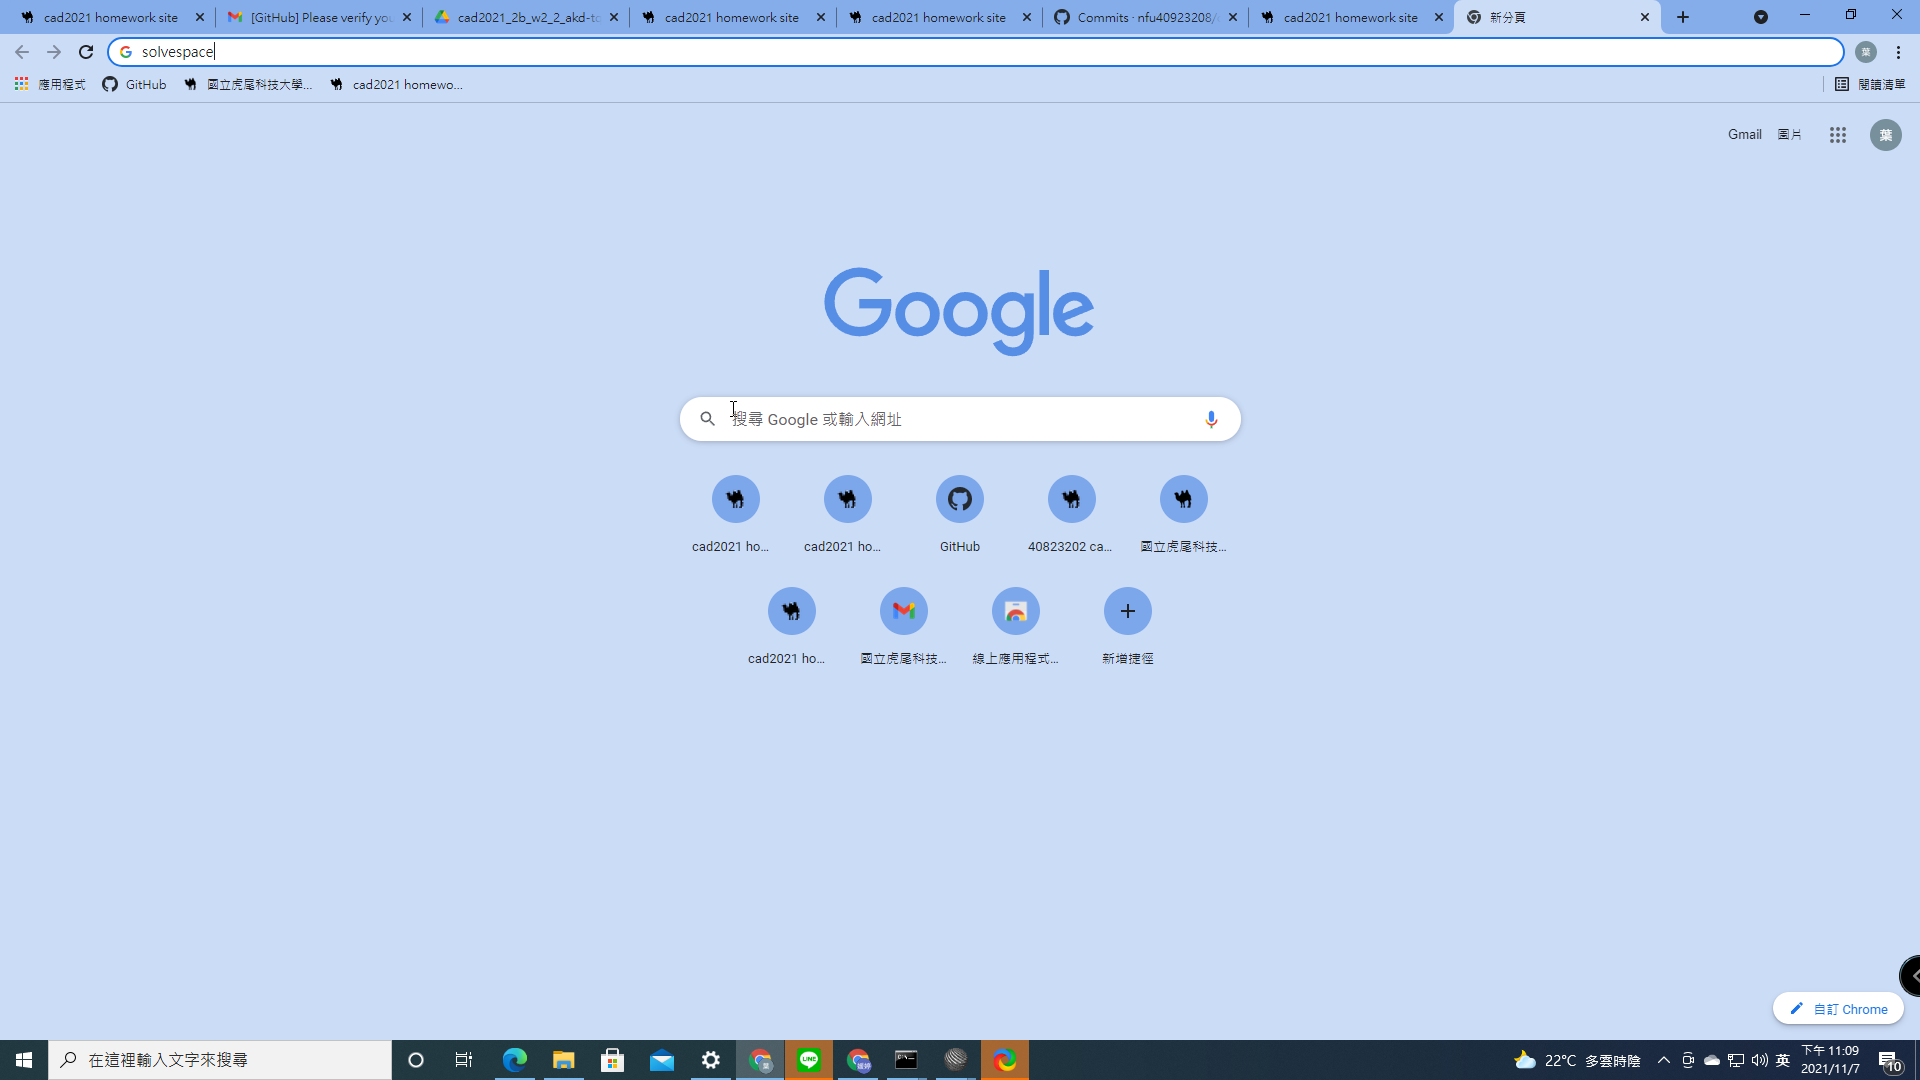Open the command terminal on the taskbar

coord(906,1060)
